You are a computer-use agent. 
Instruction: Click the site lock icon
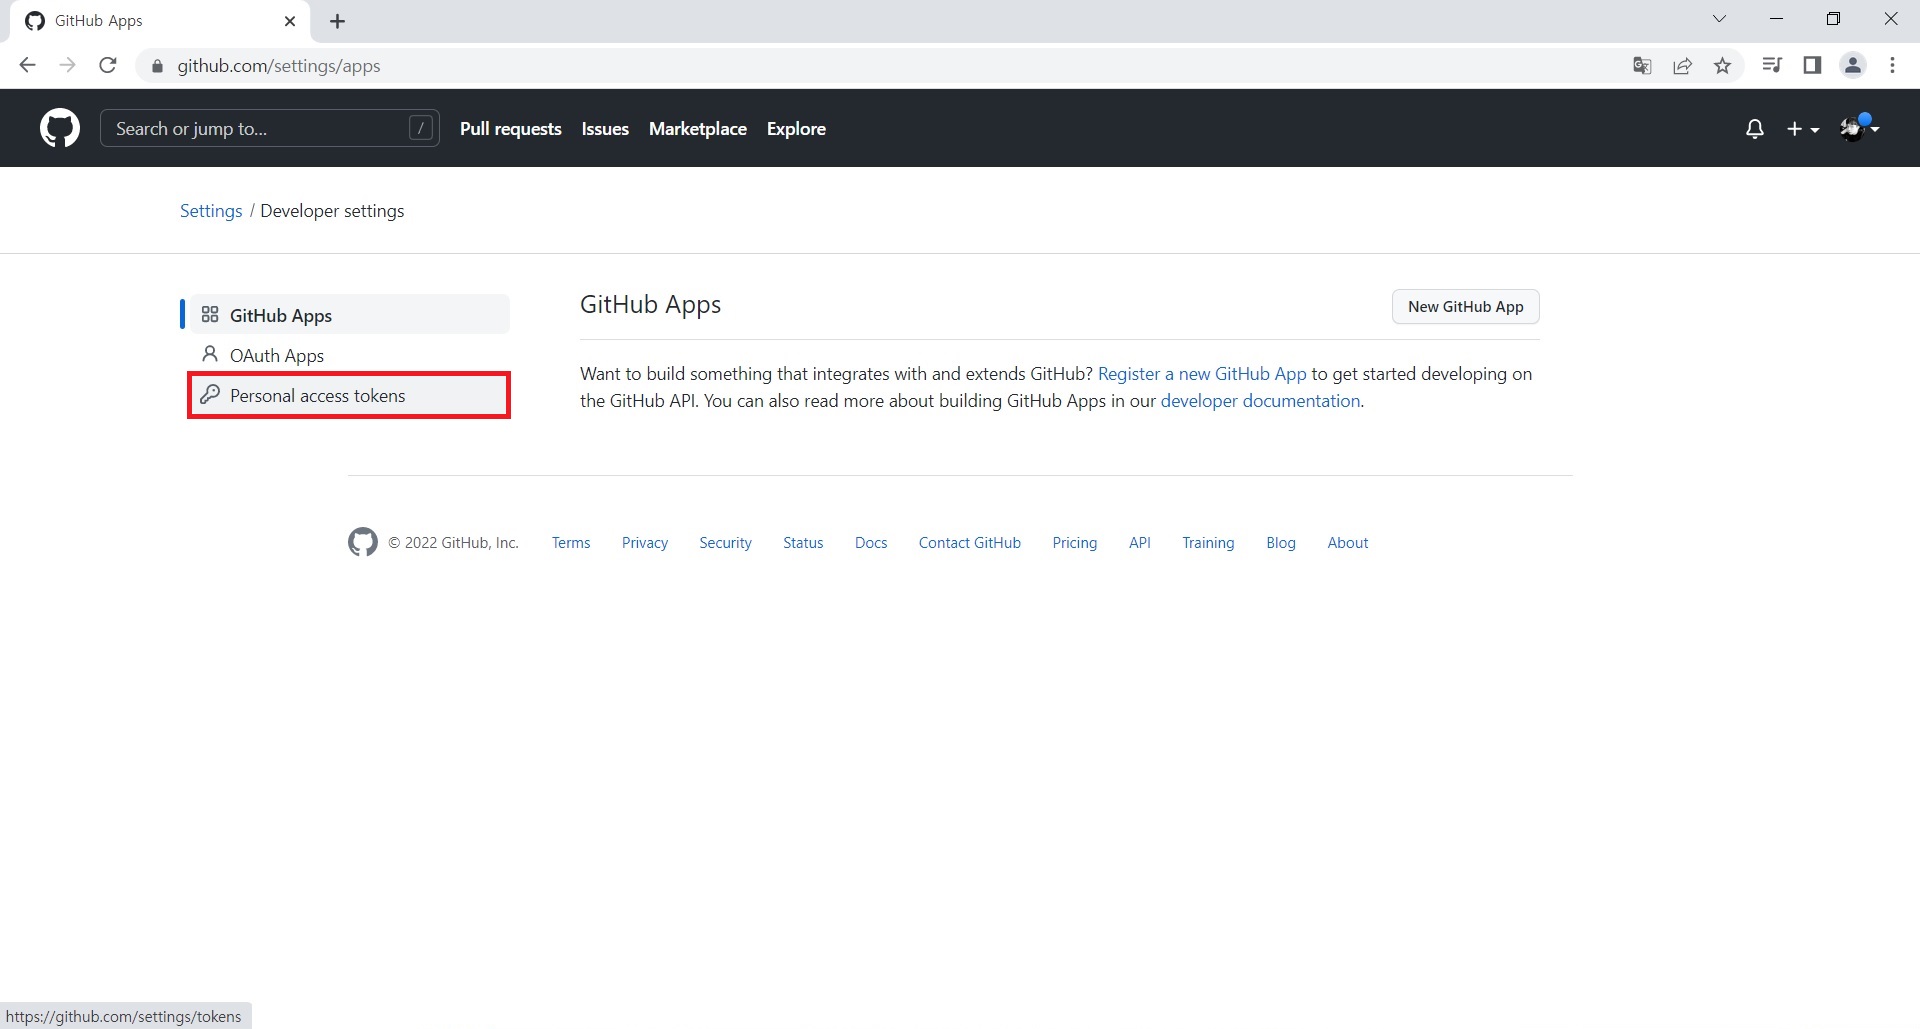click(156, 66)
